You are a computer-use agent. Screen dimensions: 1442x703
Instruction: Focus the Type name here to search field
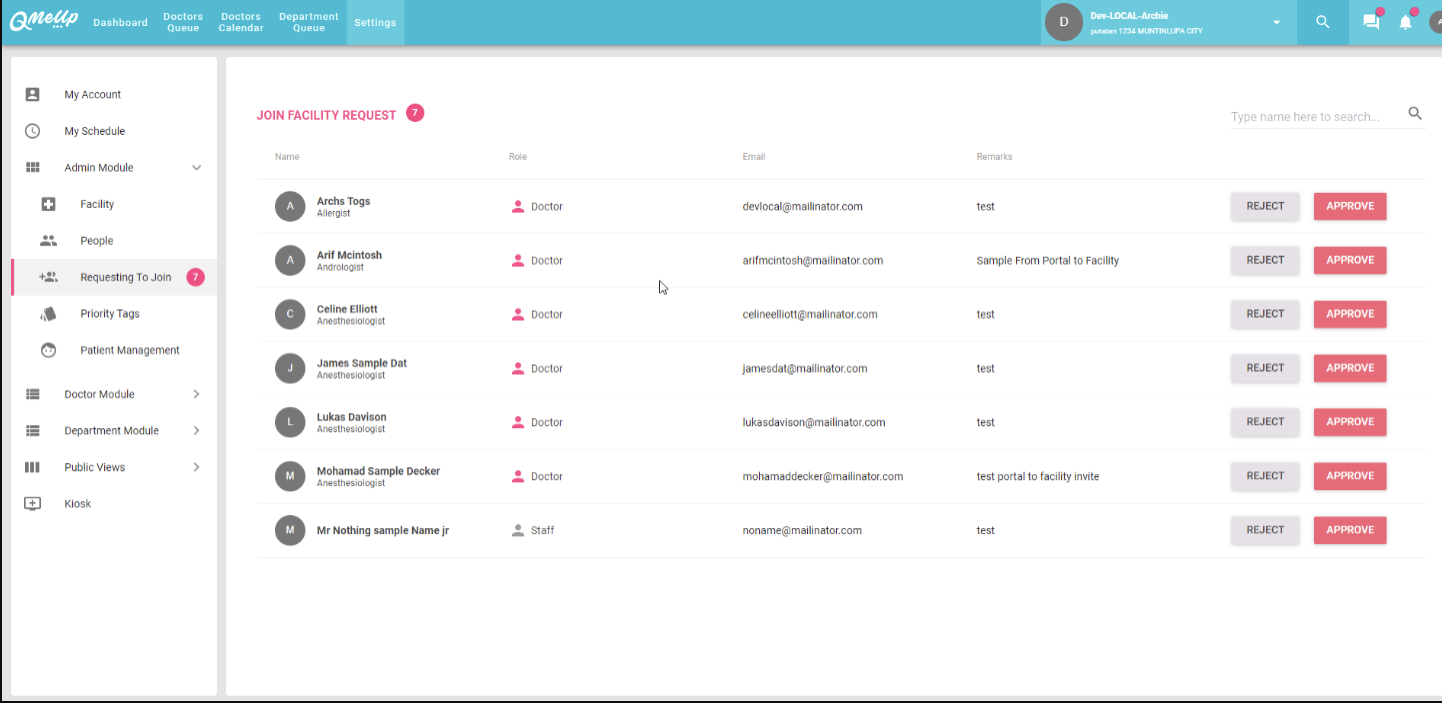tap(1314, 117)
